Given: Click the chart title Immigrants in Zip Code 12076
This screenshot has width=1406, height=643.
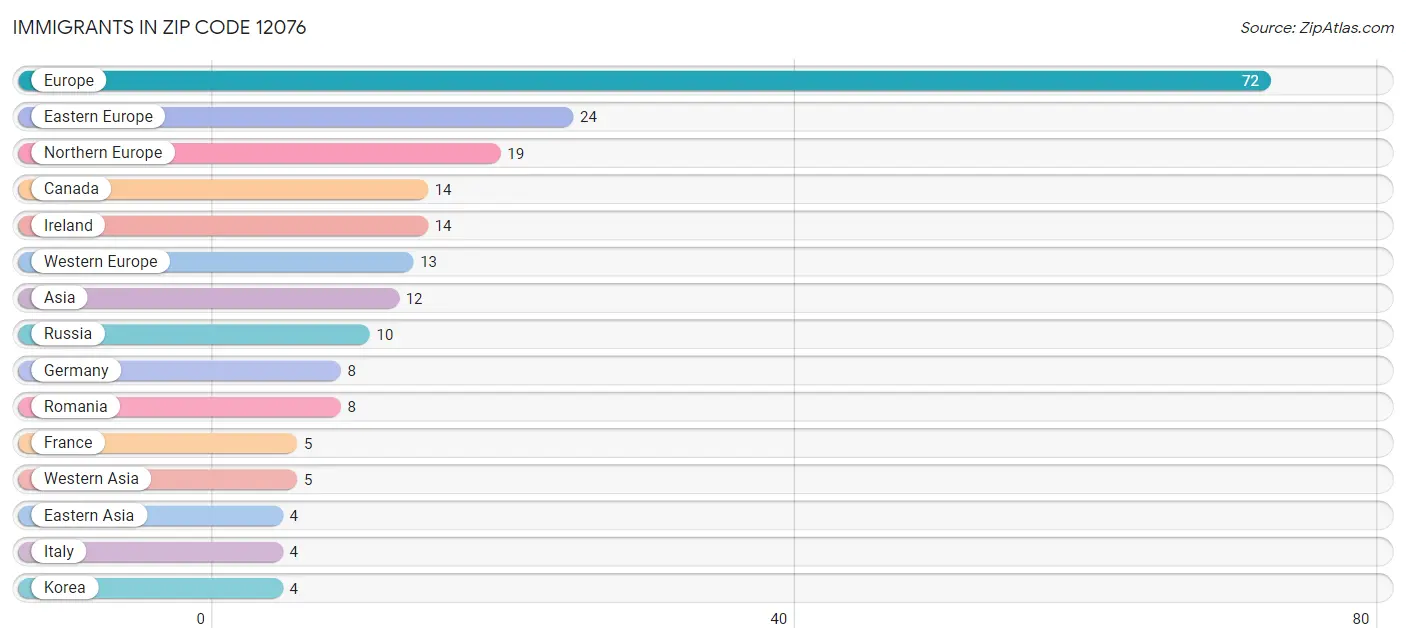Looking at the screenshot, I should tap(160, 28).
